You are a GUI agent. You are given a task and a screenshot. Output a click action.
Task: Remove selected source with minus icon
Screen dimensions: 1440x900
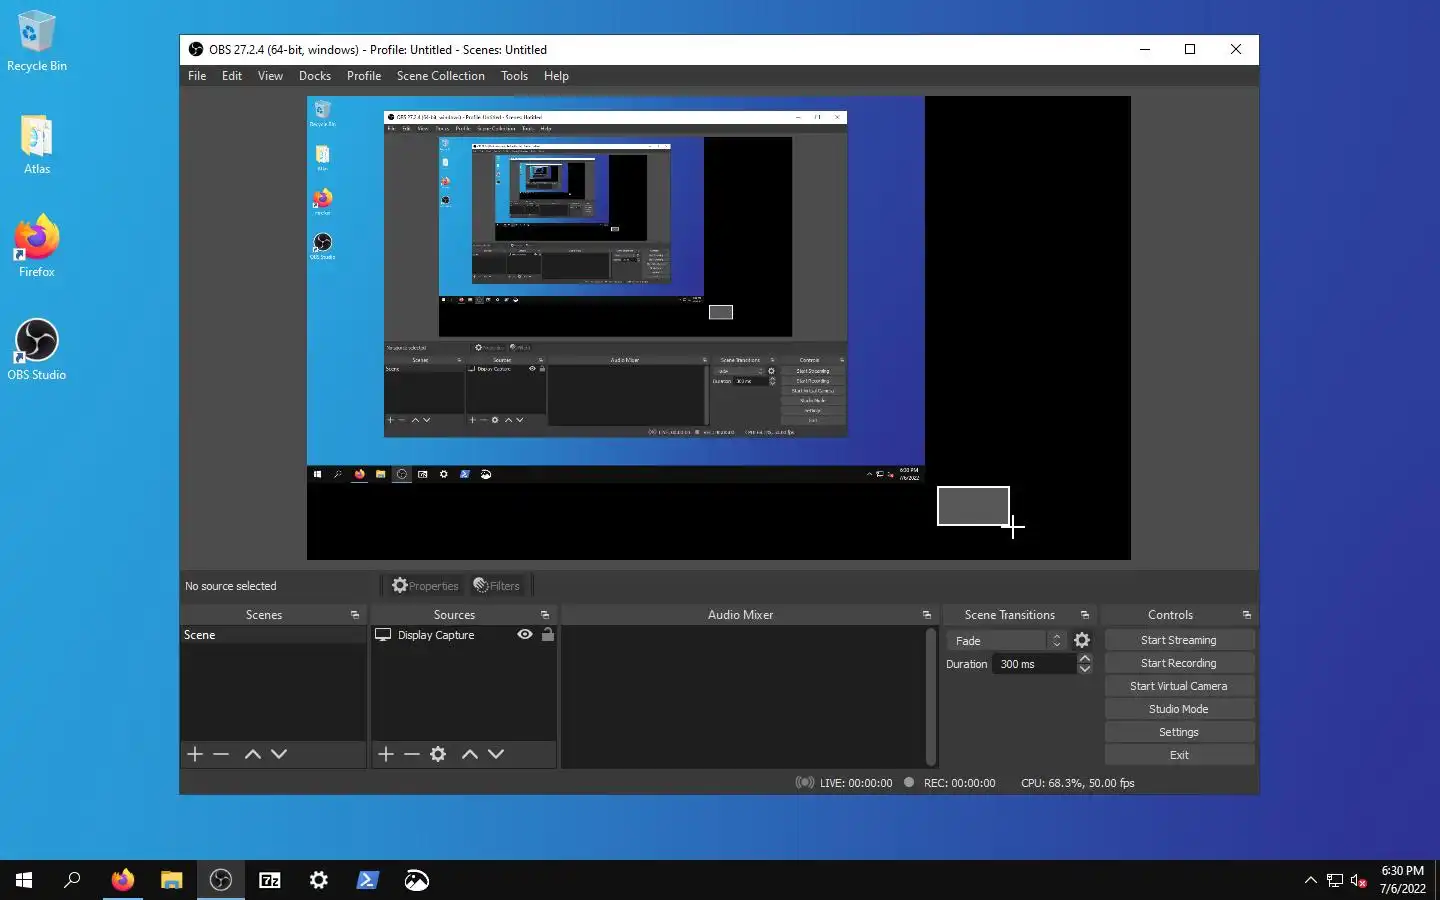click(x=412, y=754)
